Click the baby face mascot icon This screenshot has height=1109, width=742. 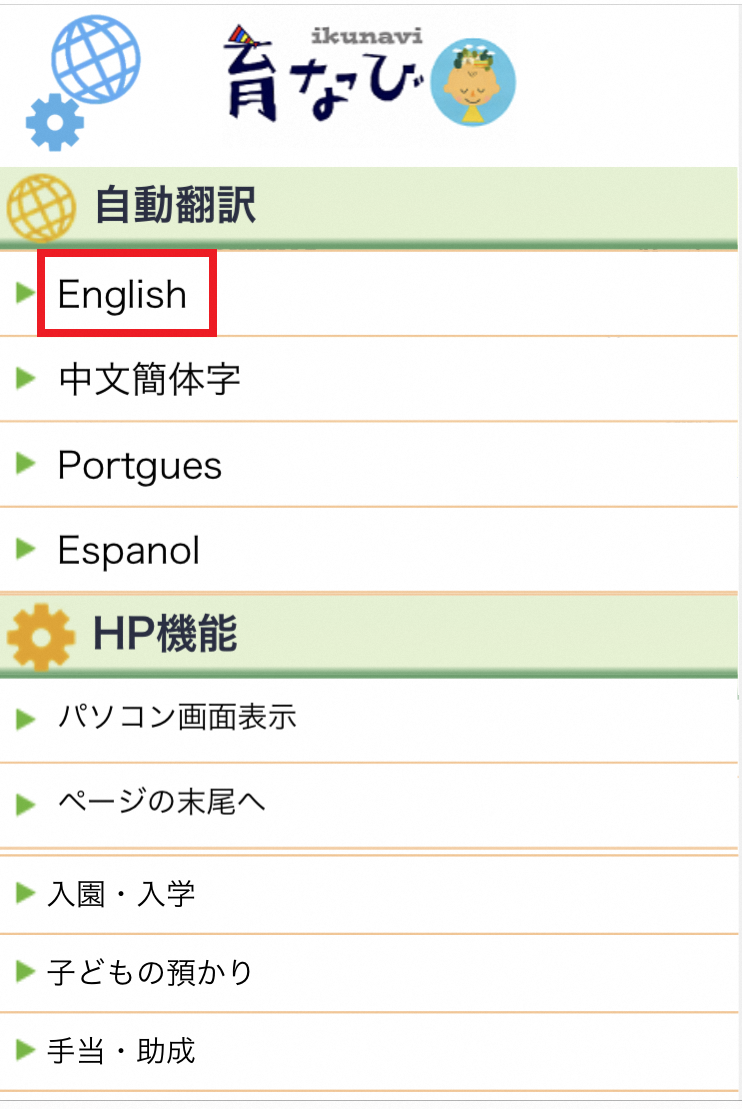pyautogui.click(x=472, y=83)
